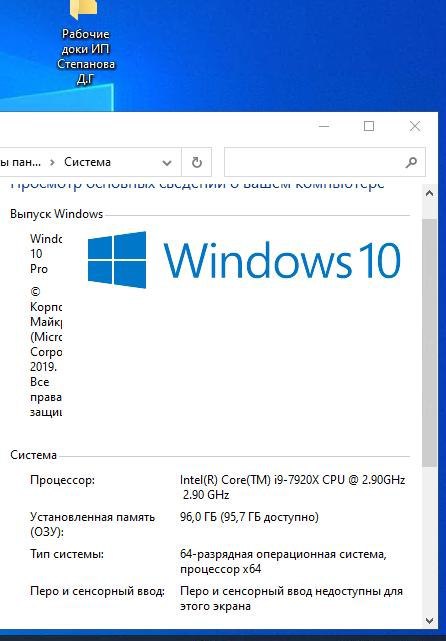Open the desktop folder "Рабочие доки ИП Степанова Д.Г"
The image size is (446, 641).
[x=85, y=43]
